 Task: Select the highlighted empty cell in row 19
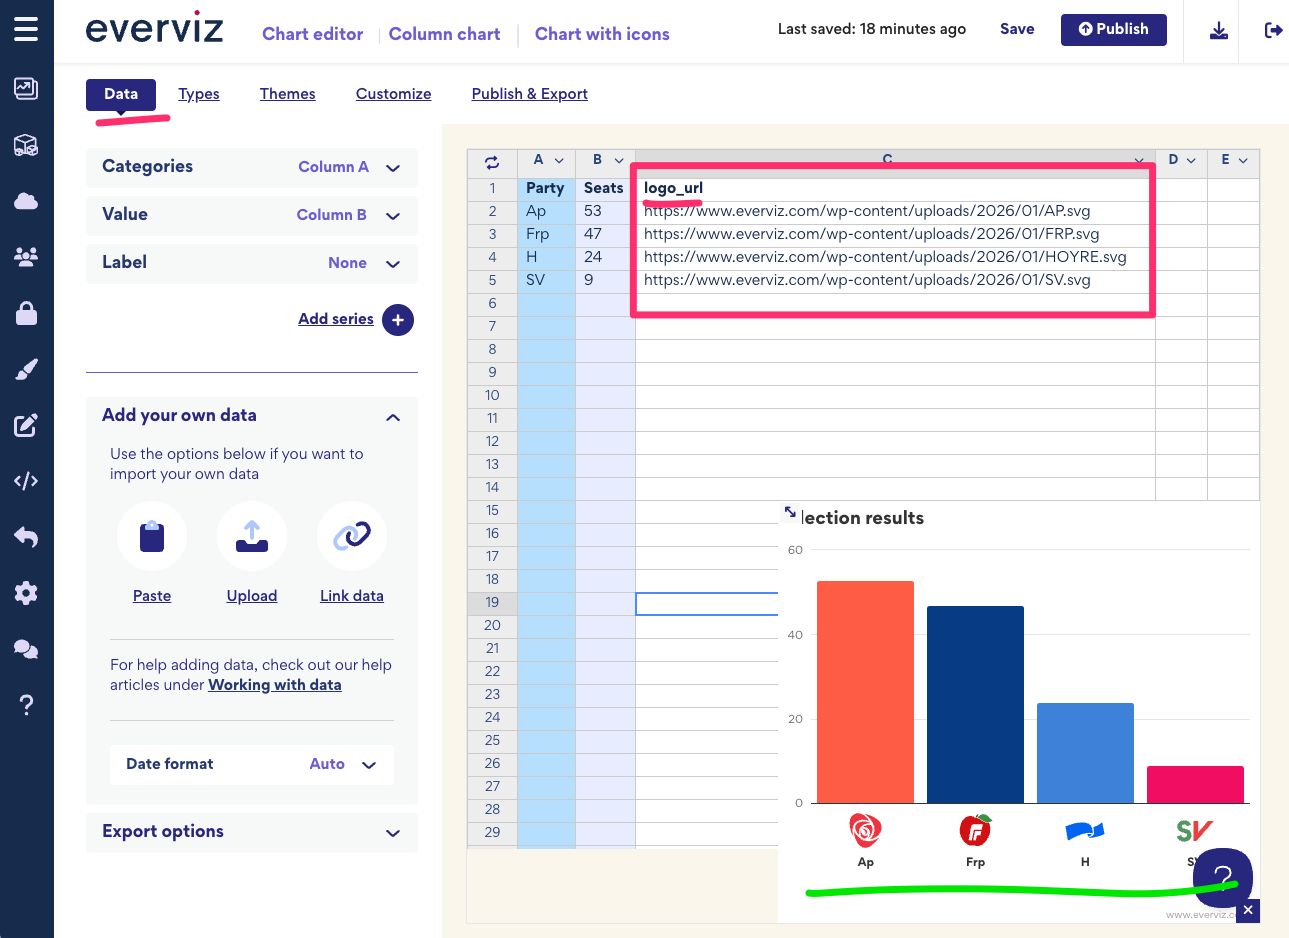707,603
